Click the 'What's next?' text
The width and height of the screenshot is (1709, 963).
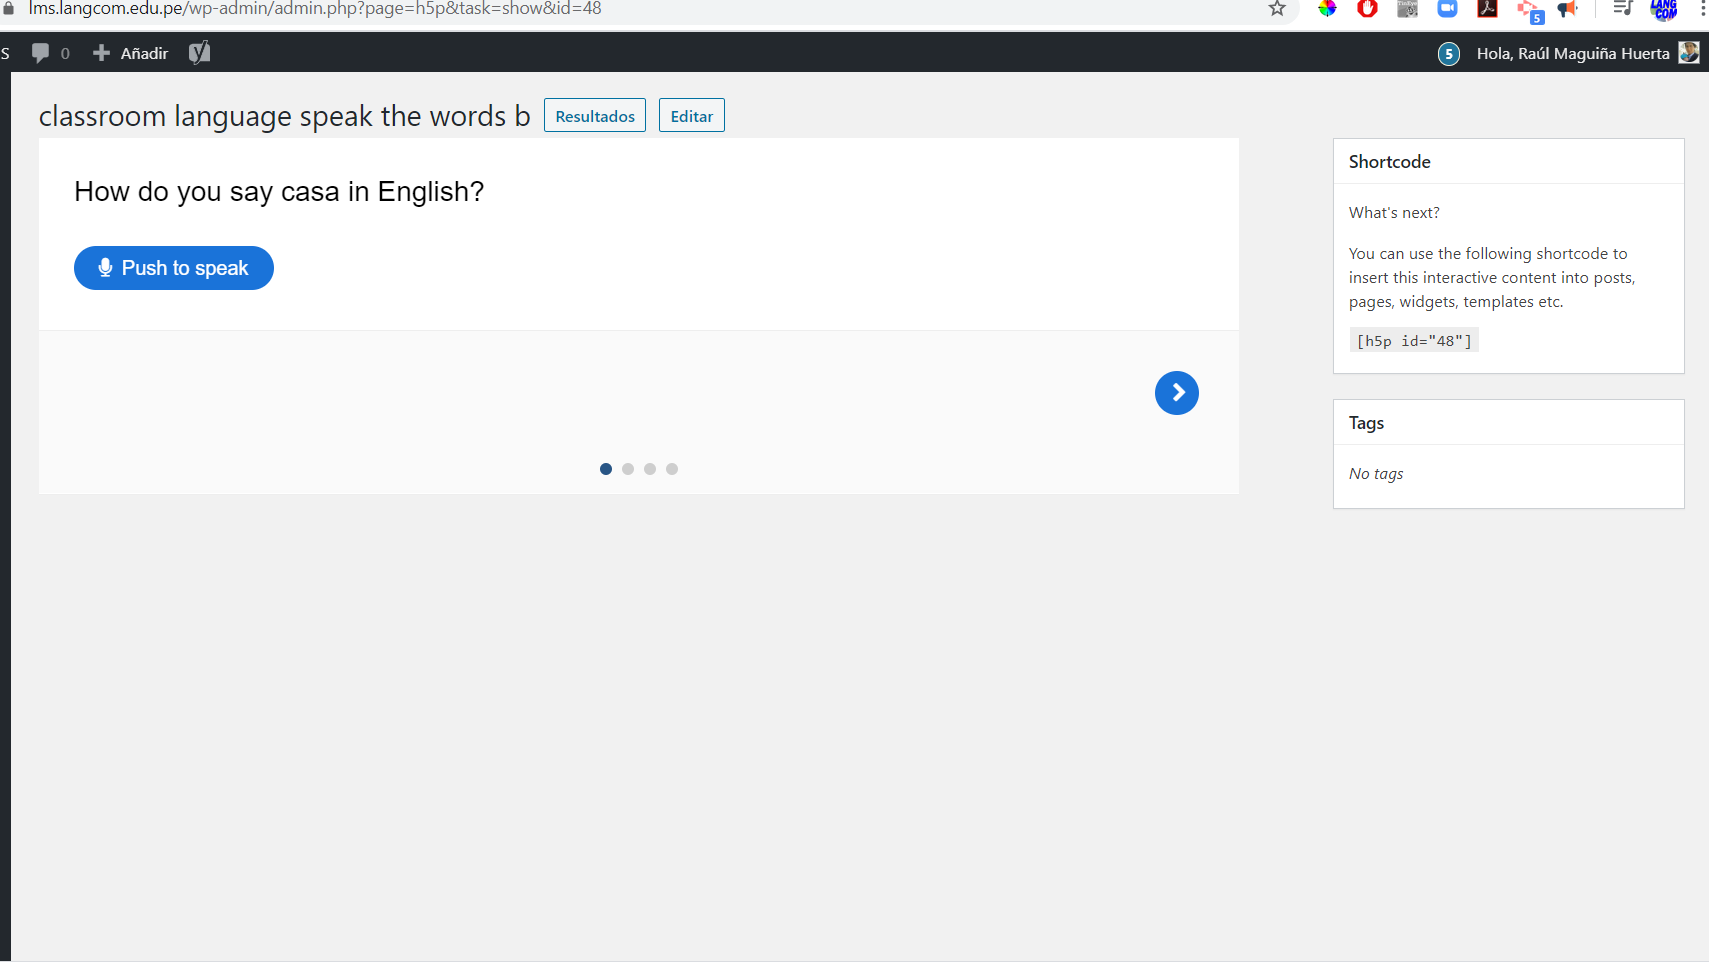pos(1394,213)
